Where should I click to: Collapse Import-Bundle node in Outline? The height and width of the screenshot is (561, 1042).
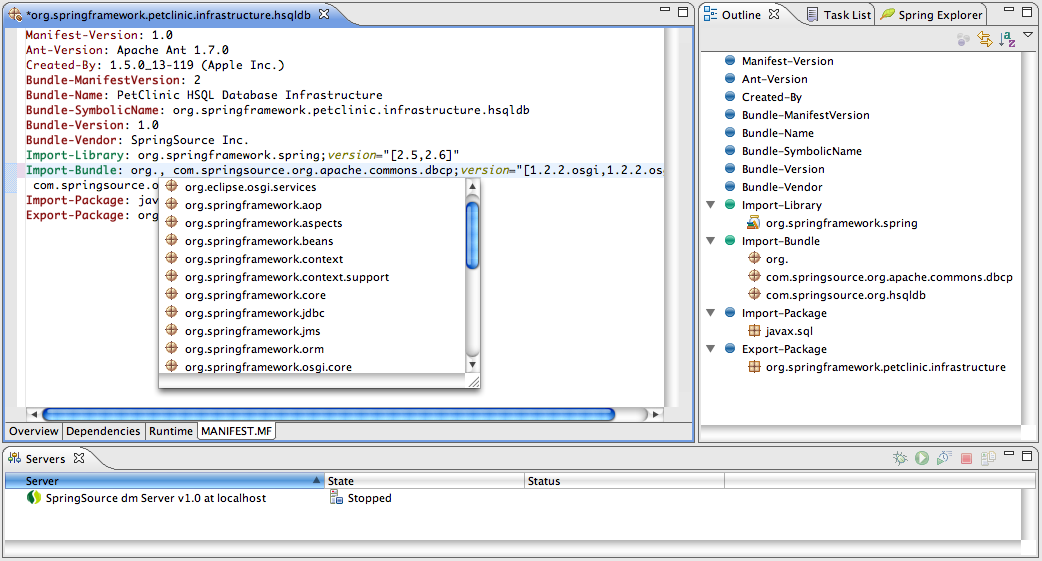(x=710, y=241)
